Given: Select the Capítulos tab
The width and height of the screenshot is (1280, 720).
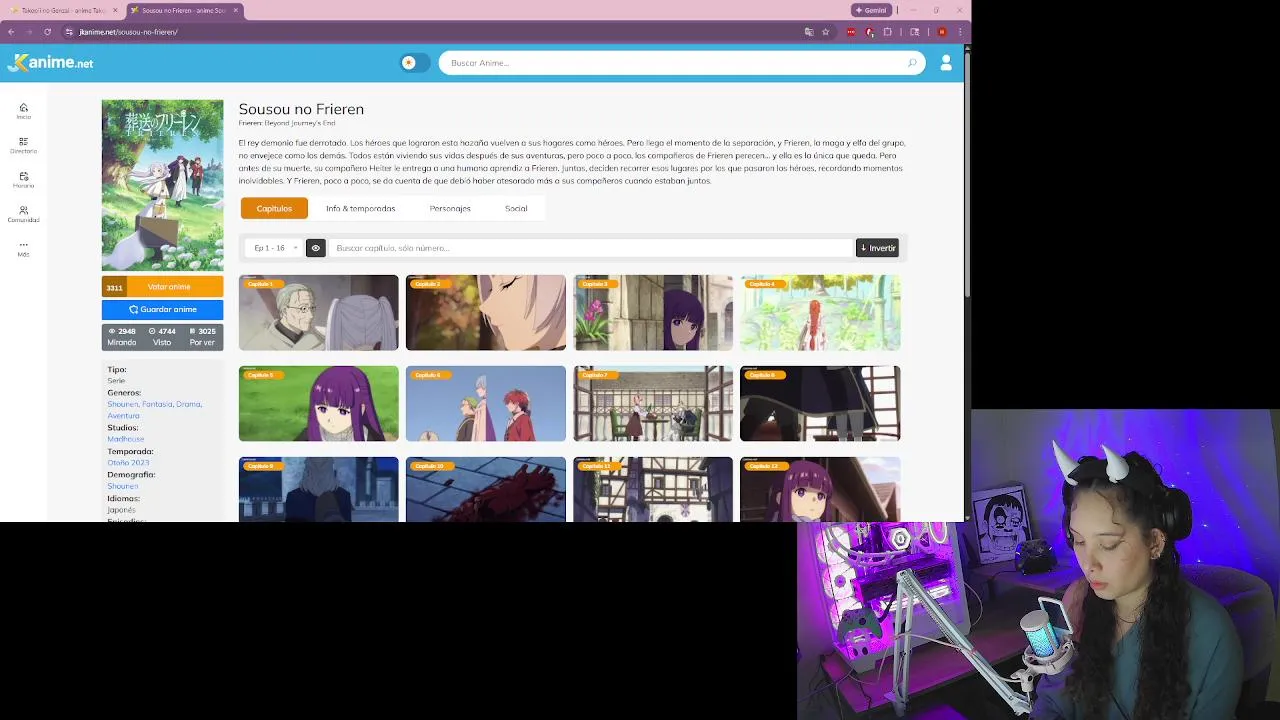Looking at the screenshot, I should (x=274, y=208).
